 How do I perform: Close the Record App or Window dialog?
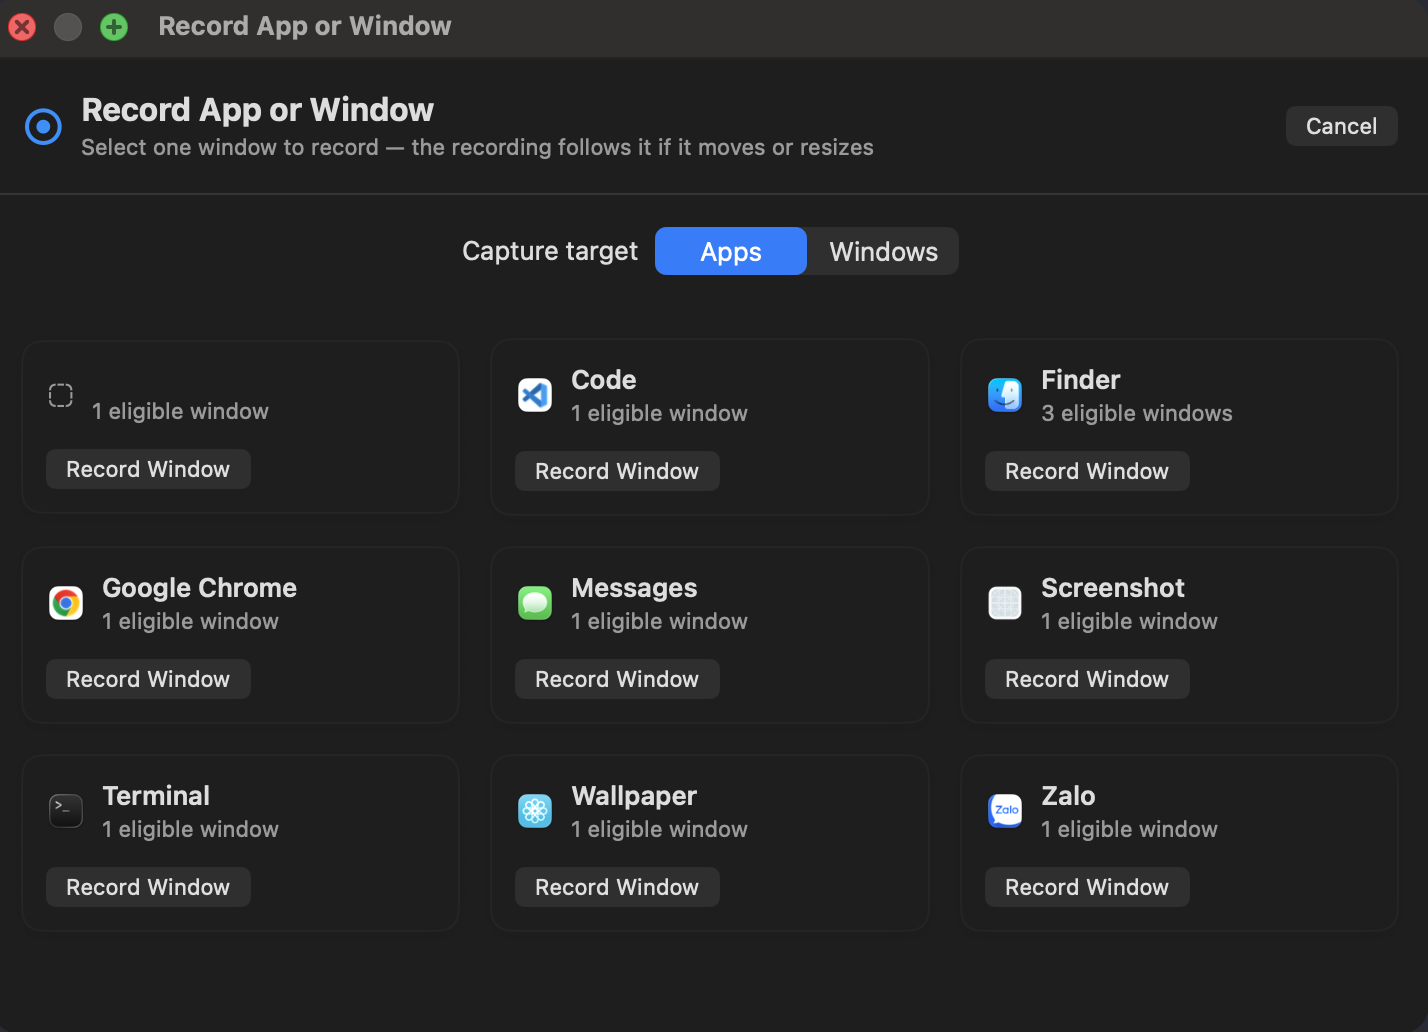point(22,27)
